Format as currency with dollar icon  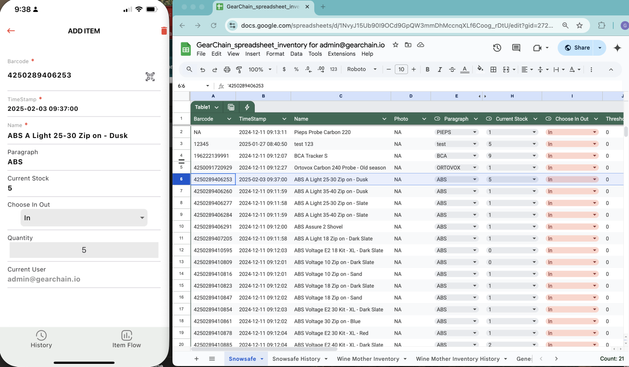click(284, 69)
